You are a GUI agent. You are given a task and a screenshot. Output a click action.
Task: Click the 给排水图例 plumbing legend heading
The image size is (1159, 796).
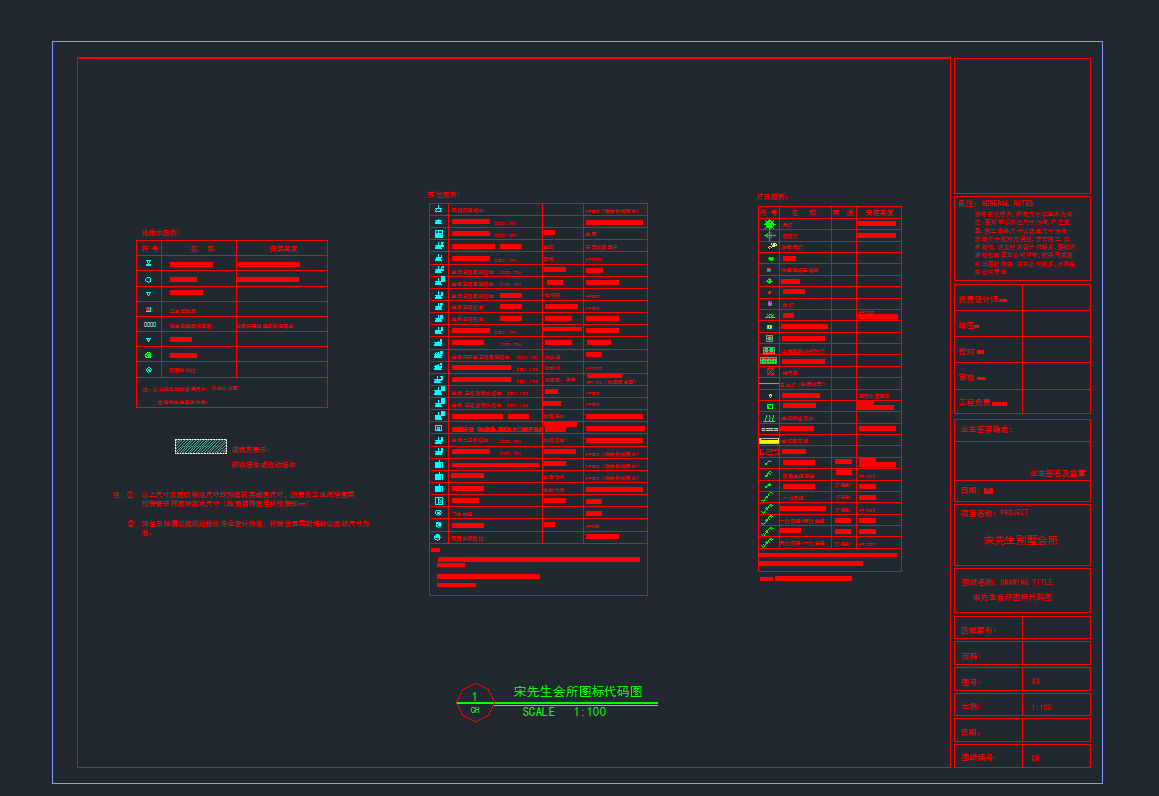pyautogui.click(x=159, y=232)
